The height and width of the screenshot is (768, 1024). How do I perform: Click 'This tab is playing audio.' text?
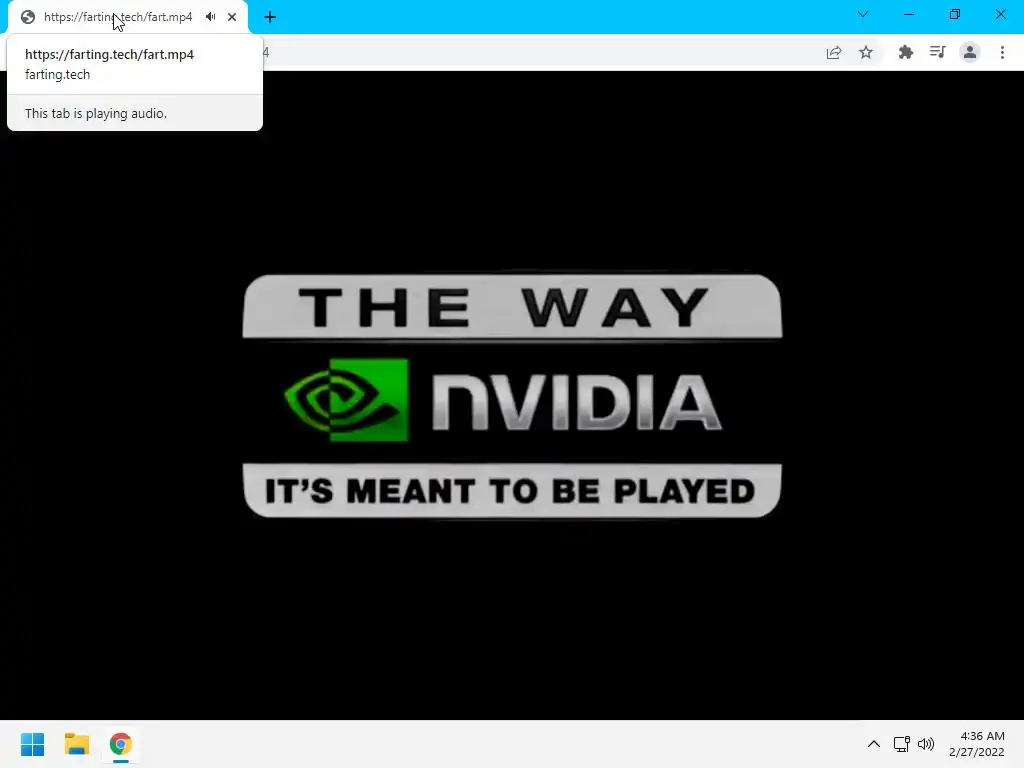coord(96,114)
